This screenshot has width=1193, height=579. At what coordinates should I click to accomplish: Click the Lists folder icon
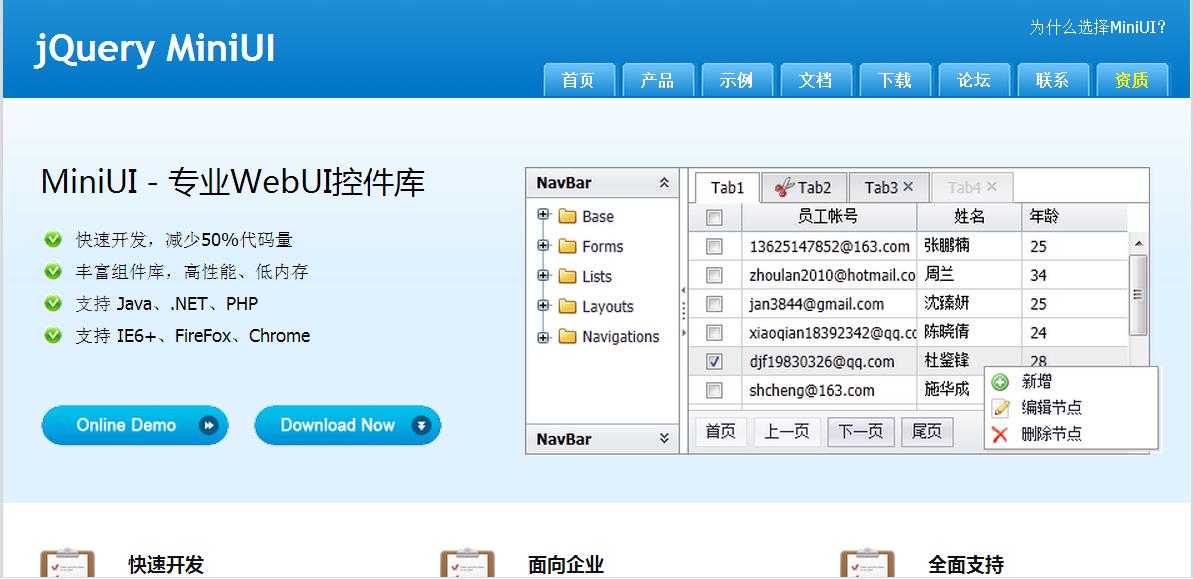(x=567, y=276)
